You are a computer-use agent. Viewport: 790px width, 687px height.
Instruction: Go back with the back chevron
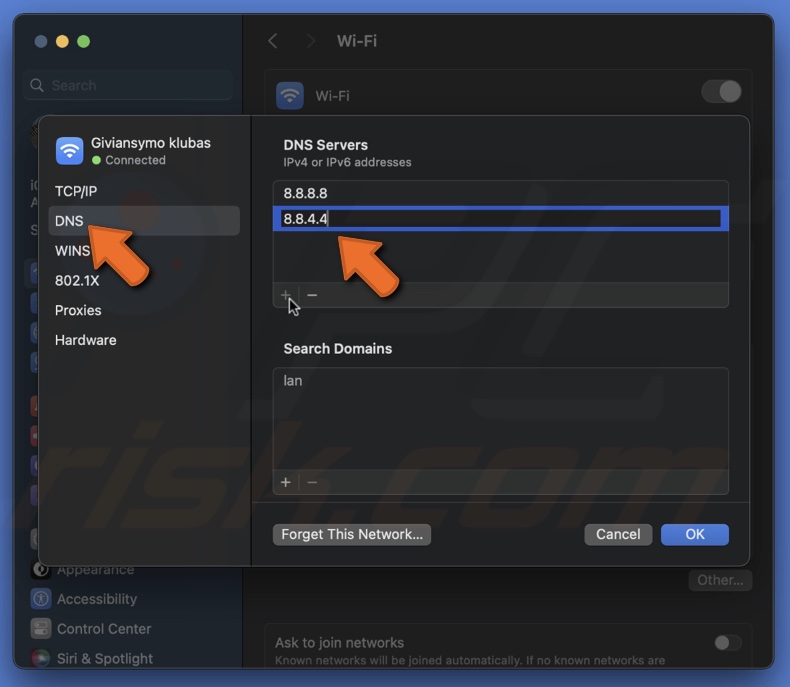point(273,41)
